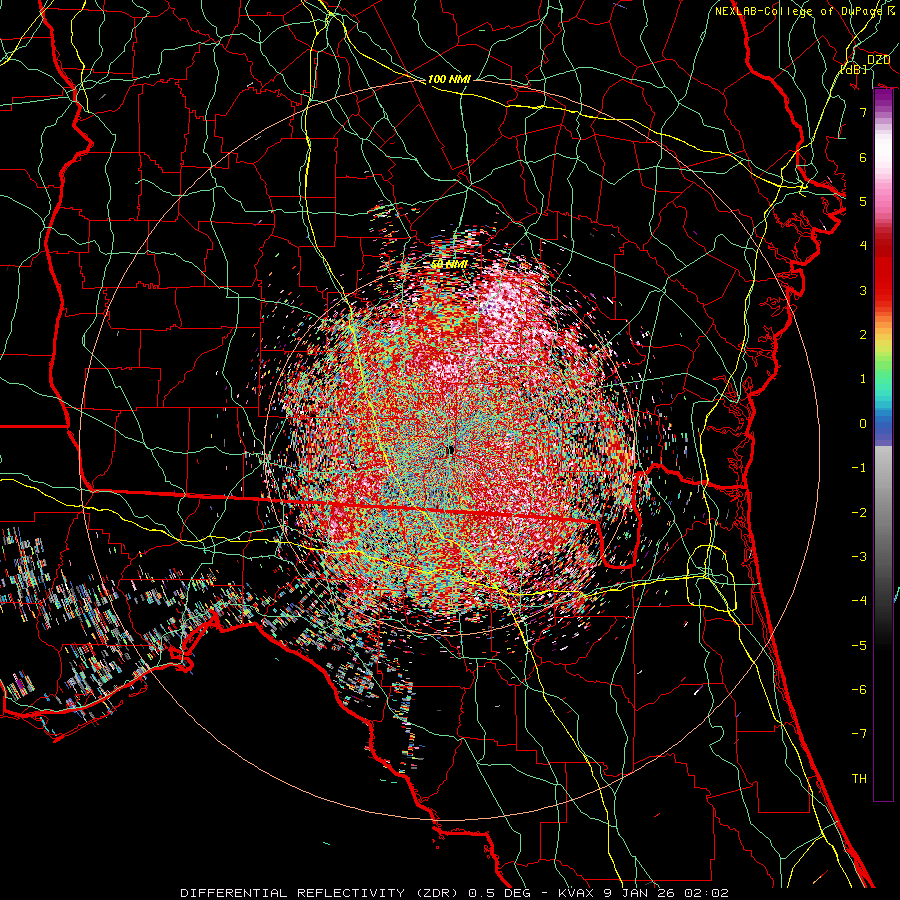This screenshot has width=900, height=900.
Task: Click the 50 NMI range ring label
Action: 449,264
